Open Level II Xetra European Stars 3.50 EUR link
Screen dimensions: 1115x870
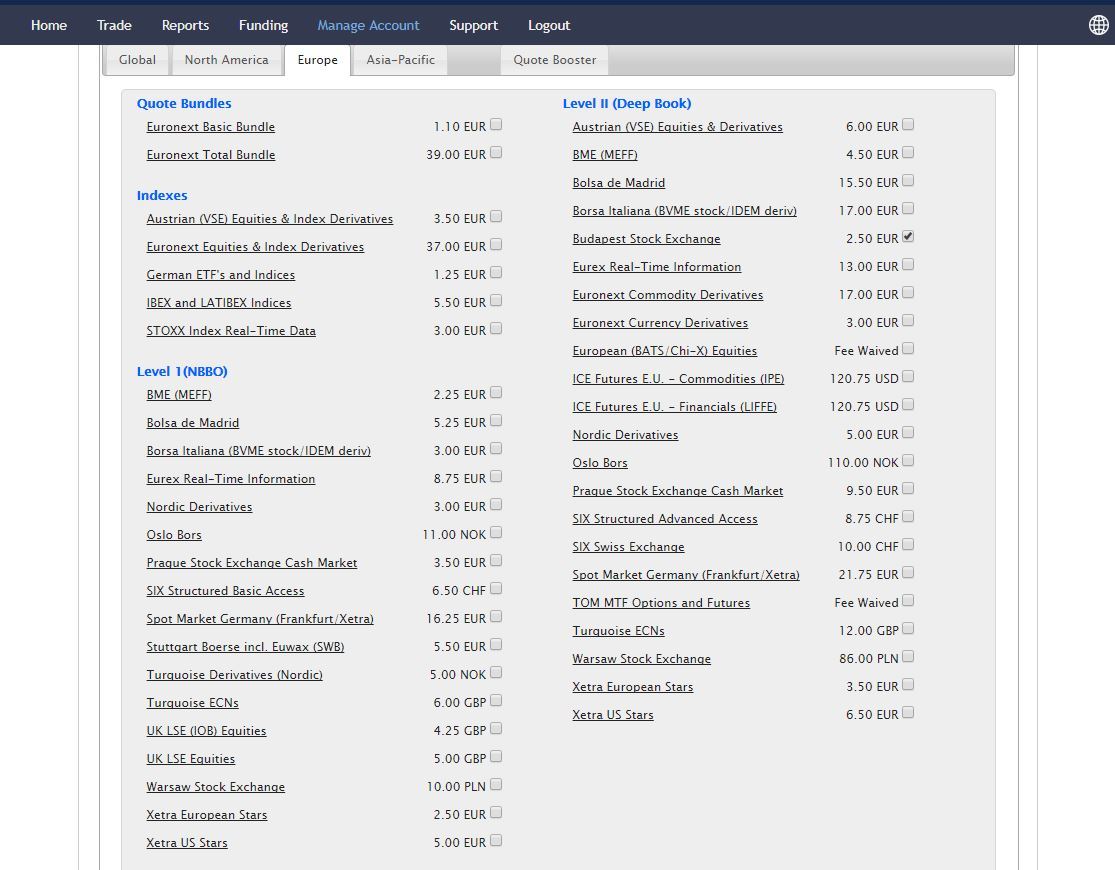[633, 686]
